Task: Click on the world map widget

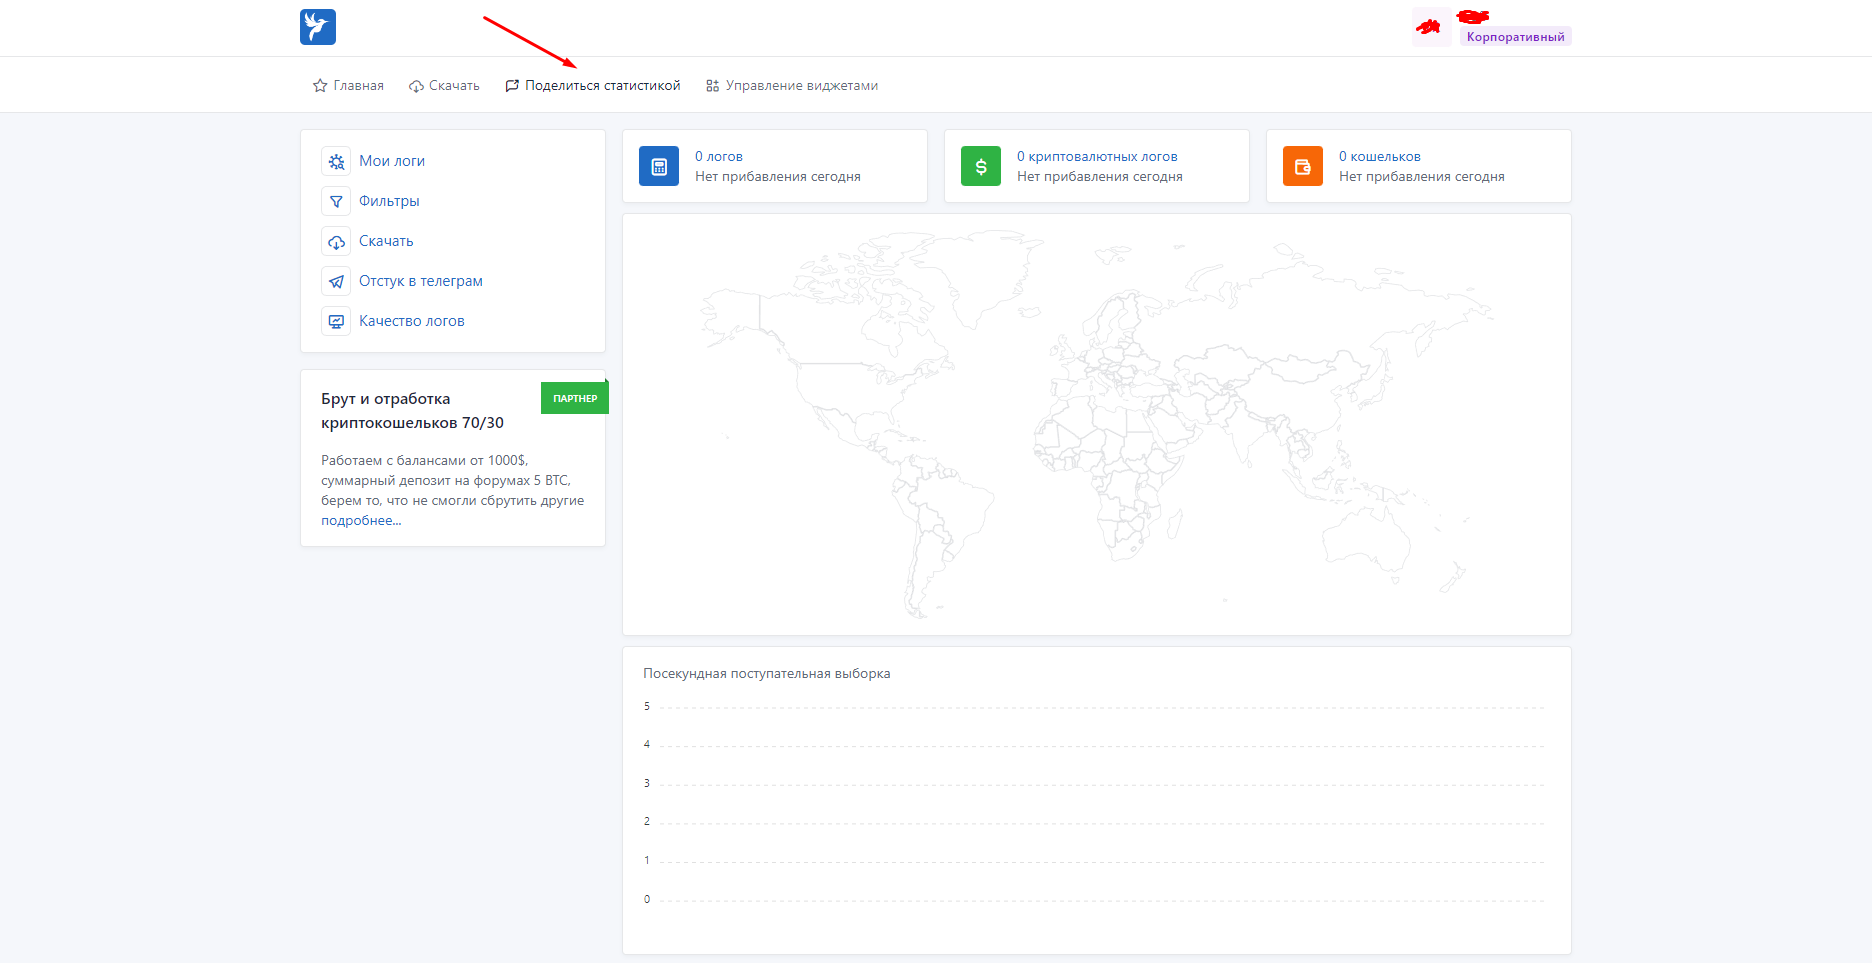Action: click(1096, 424)
